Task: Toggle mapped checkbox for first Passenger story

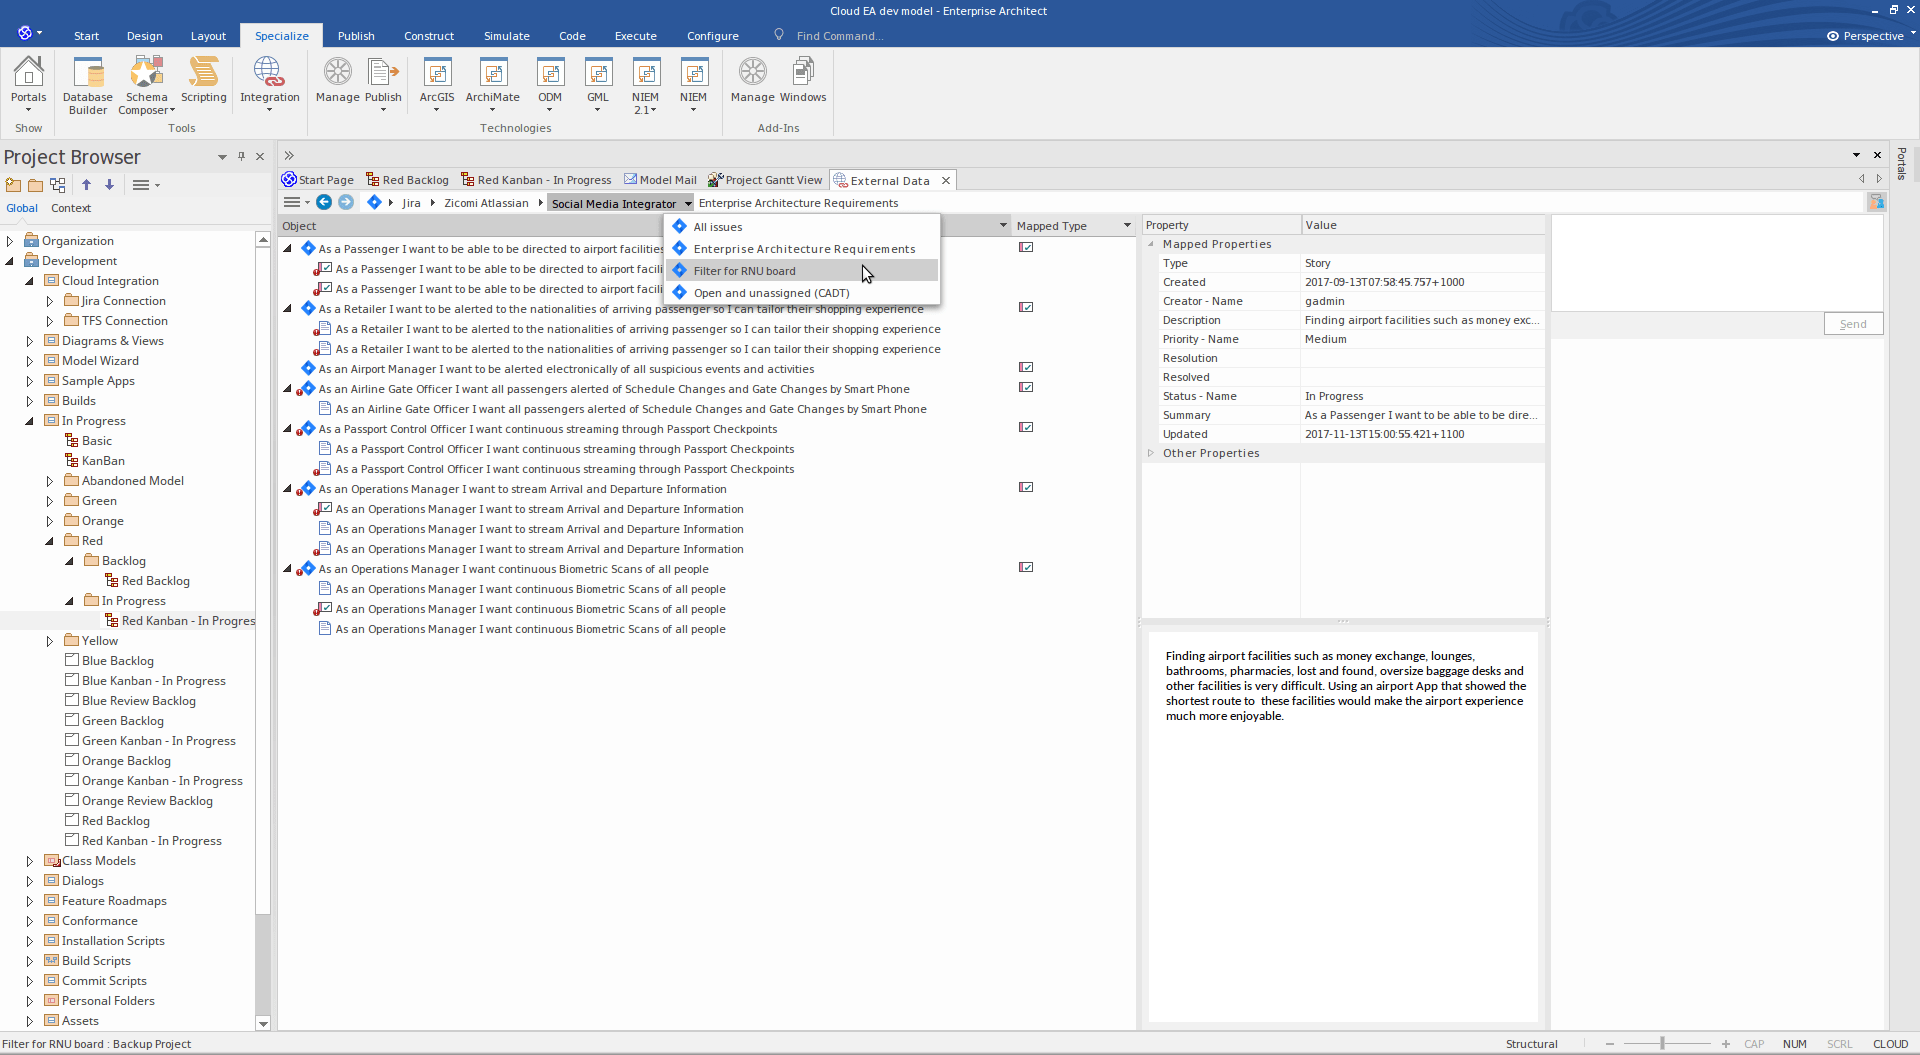Action: coord(1026,248)
